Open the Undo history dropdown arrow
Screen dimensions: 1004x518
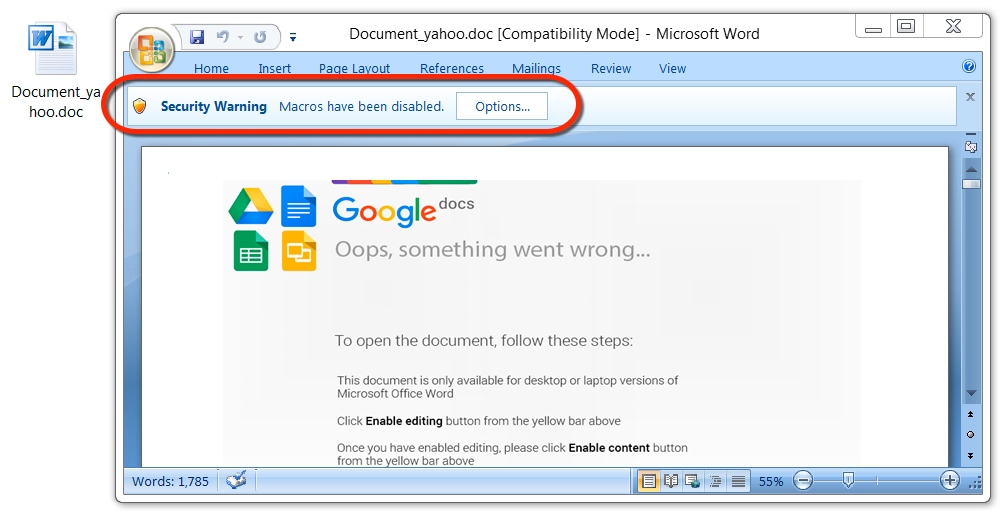tap(241, 37)
